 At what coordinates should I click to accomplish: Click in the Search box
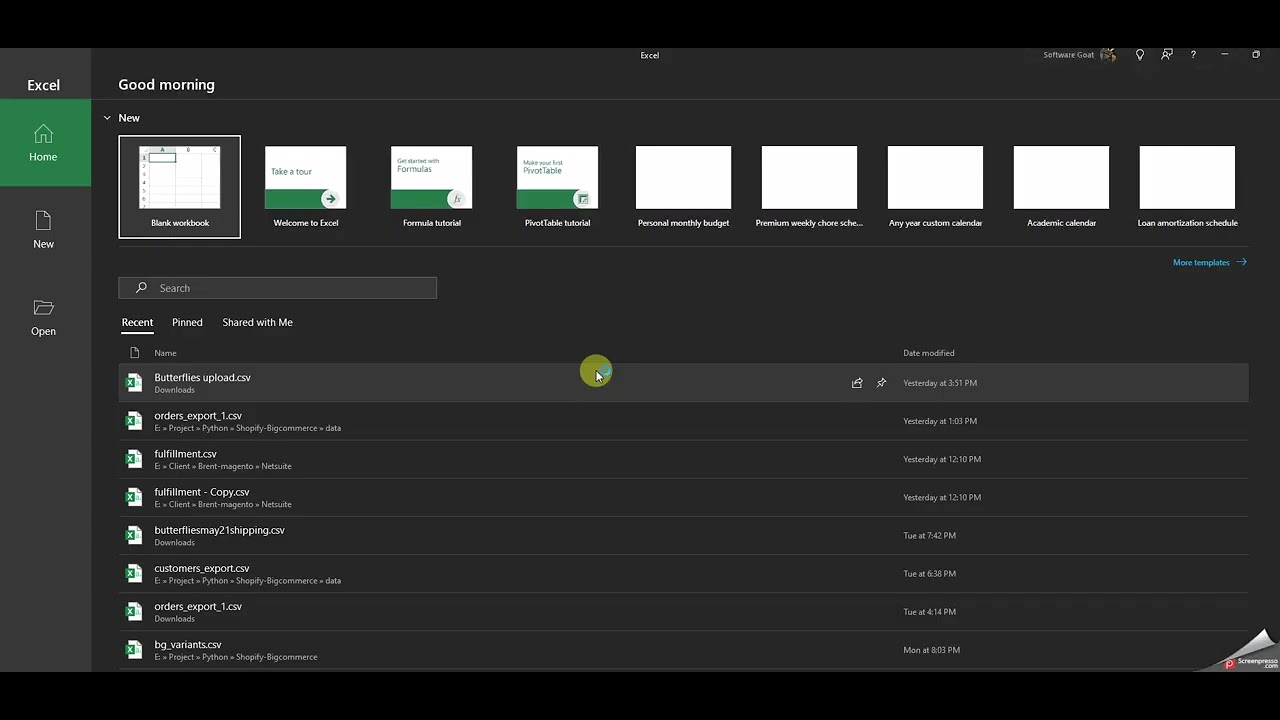[x=278, y=288]
